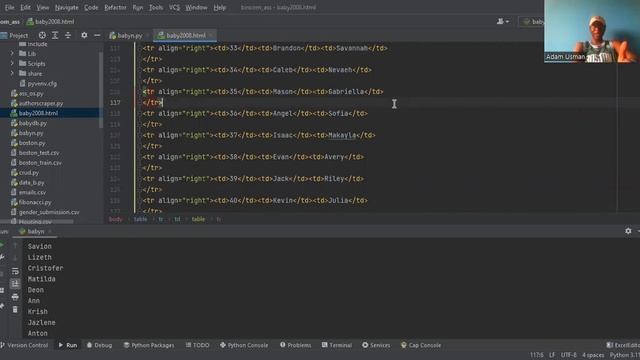Screen dimensions: 640x360
Task: Click the Select Opened File target icon
Action: tap(42, 36)
